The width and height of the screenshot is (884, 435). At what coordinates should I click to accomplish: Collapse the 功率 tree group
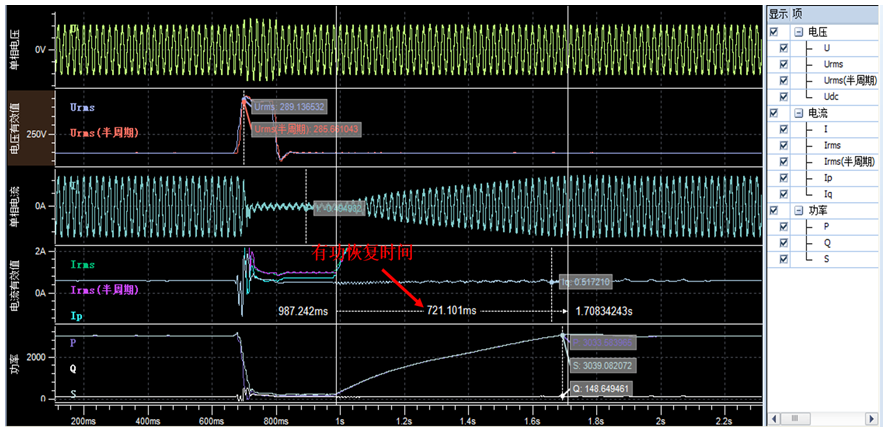point(799,210)
